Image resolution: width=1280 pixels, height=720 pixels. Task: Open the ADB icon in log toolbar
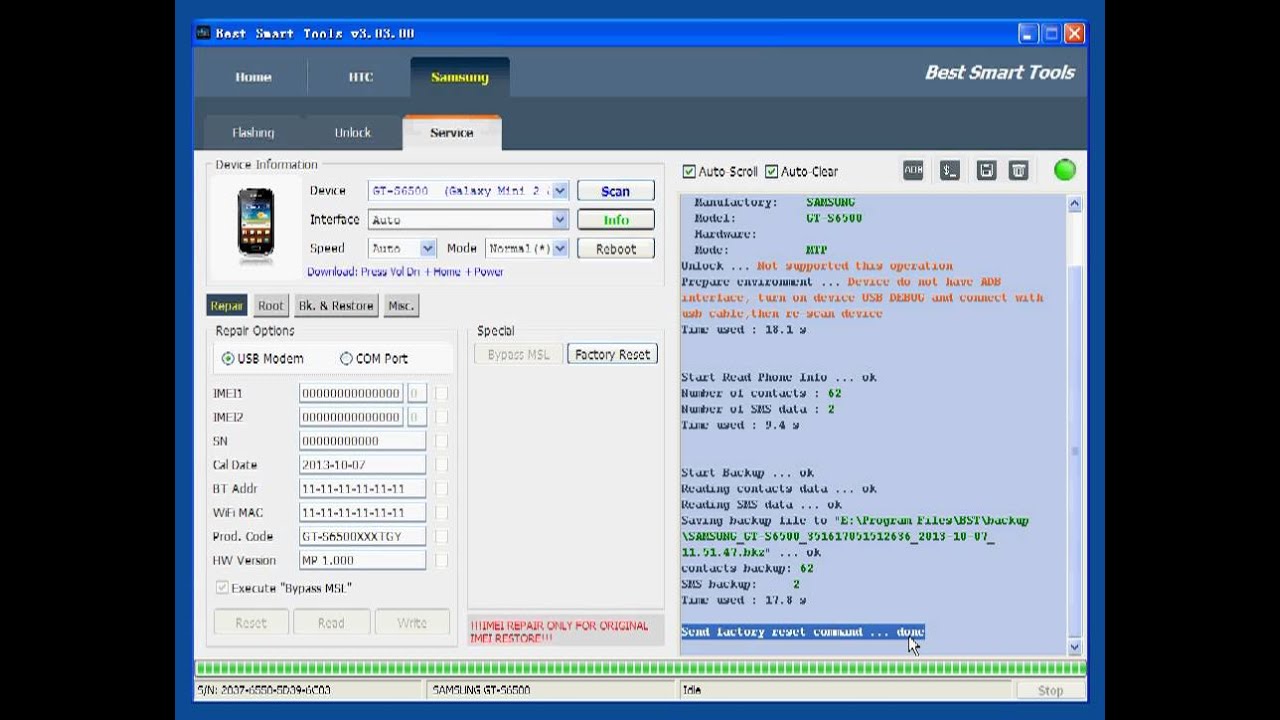(913, 171)
